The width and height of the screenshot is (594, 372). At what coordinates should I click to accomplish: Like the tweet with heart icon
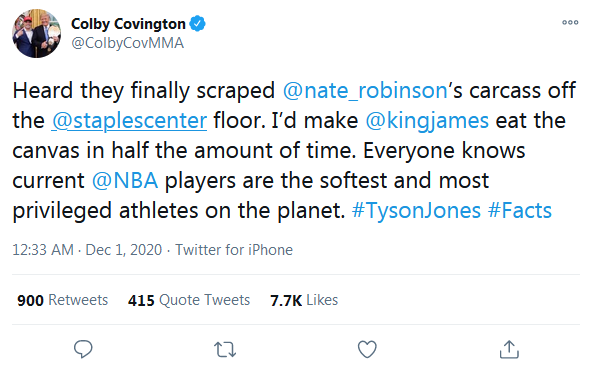coord(367,349)
